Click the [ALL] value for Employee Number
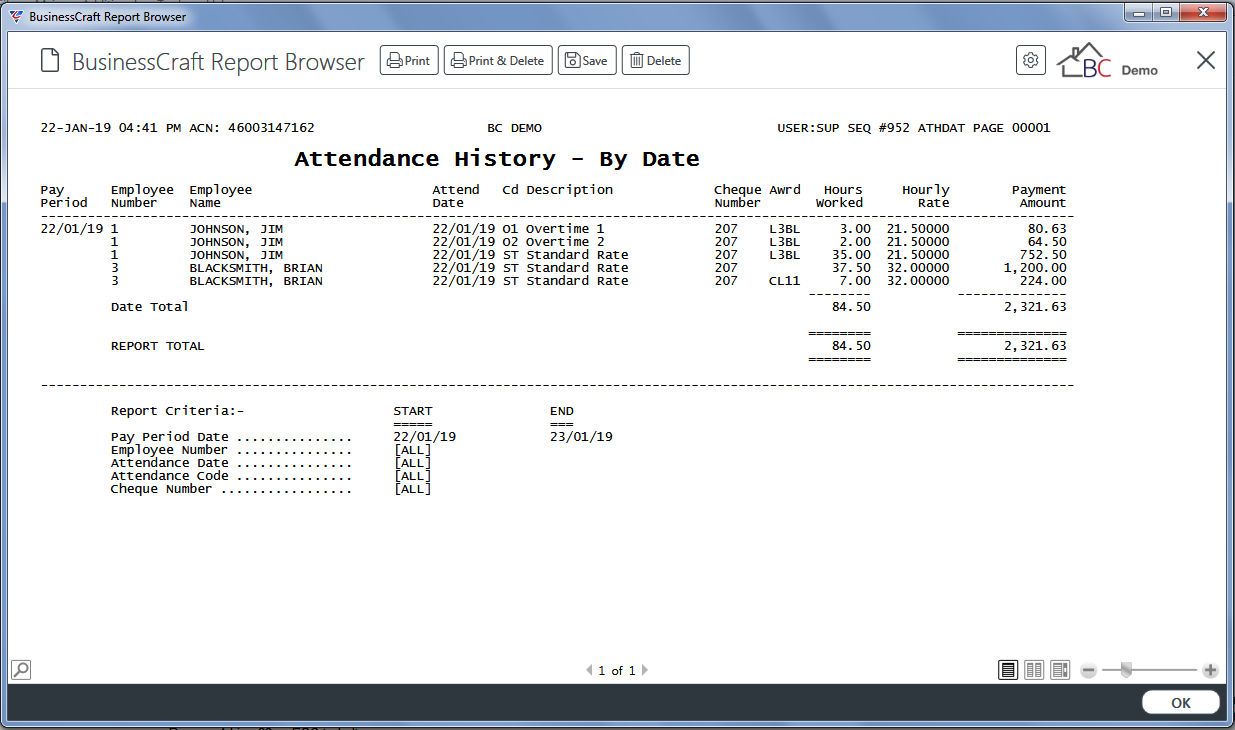The height and width of the screenshot is (730, 1235). [413, 450]
